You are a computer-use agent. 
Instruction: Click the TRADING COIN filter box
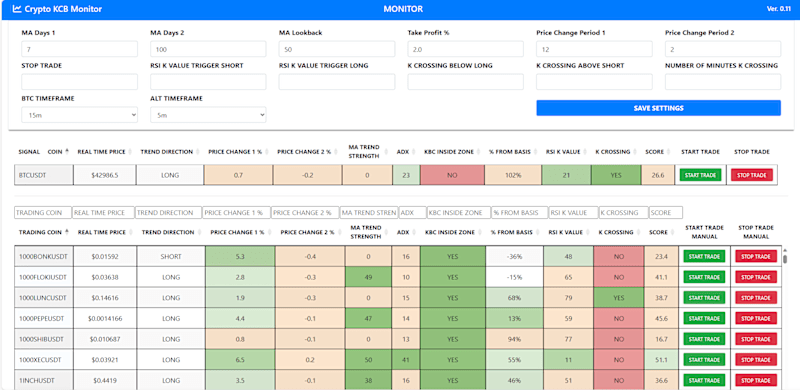pos(43,212)
